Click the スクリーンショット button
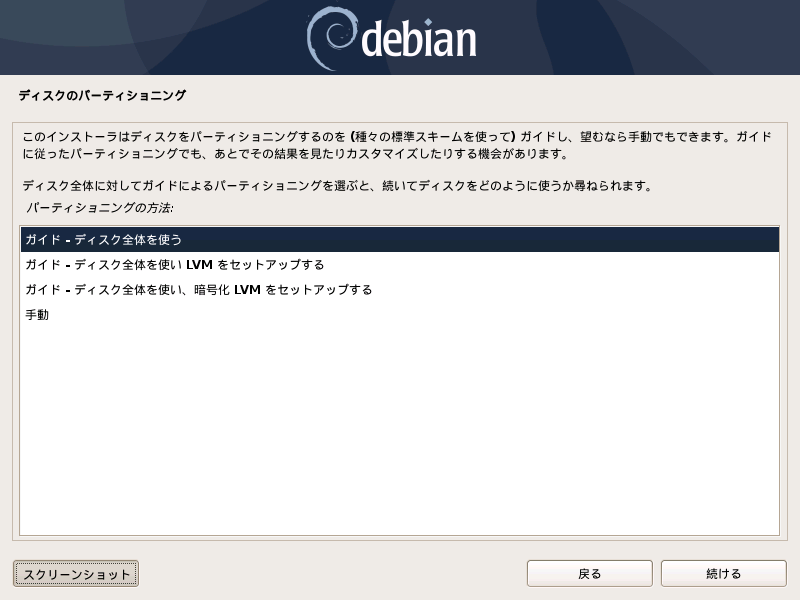 [x=76, y=574]
